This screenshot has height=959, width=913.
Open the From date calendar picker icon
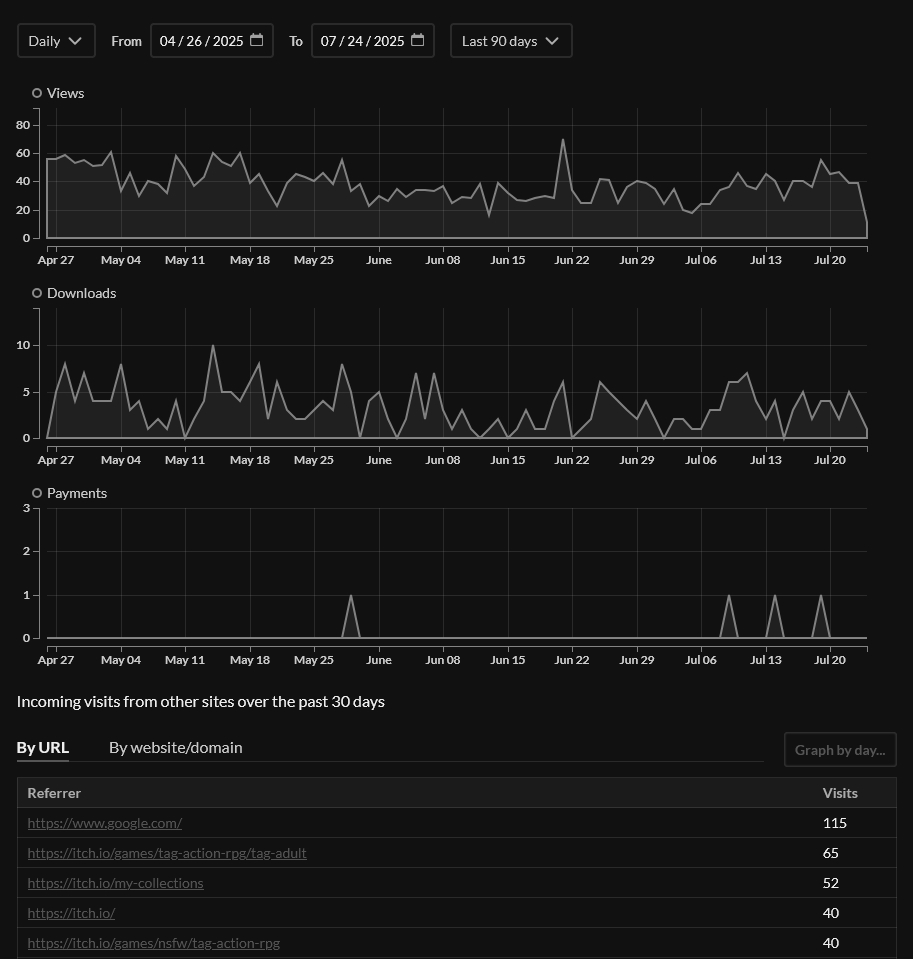pyautogui.click(x=257, y=40)
